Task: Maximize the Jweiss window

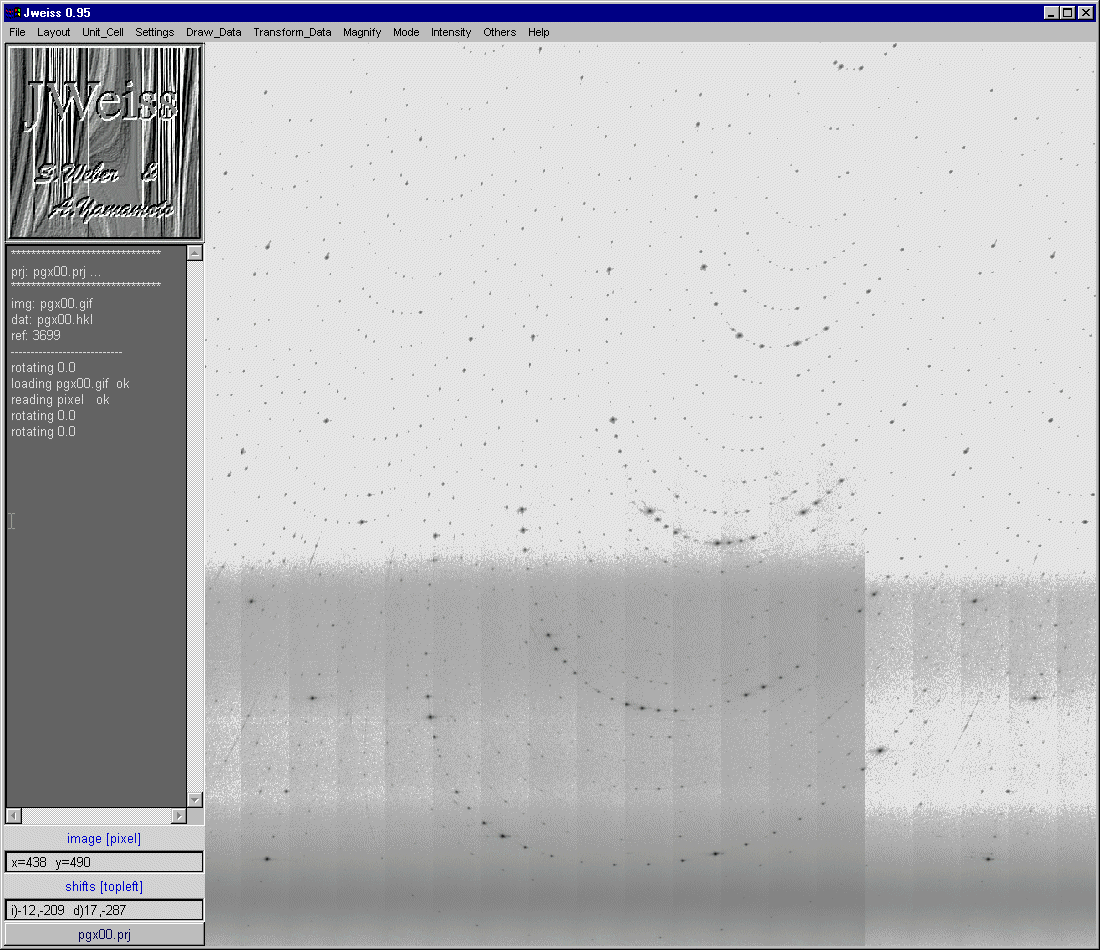Action: (x=1068, y=13)
